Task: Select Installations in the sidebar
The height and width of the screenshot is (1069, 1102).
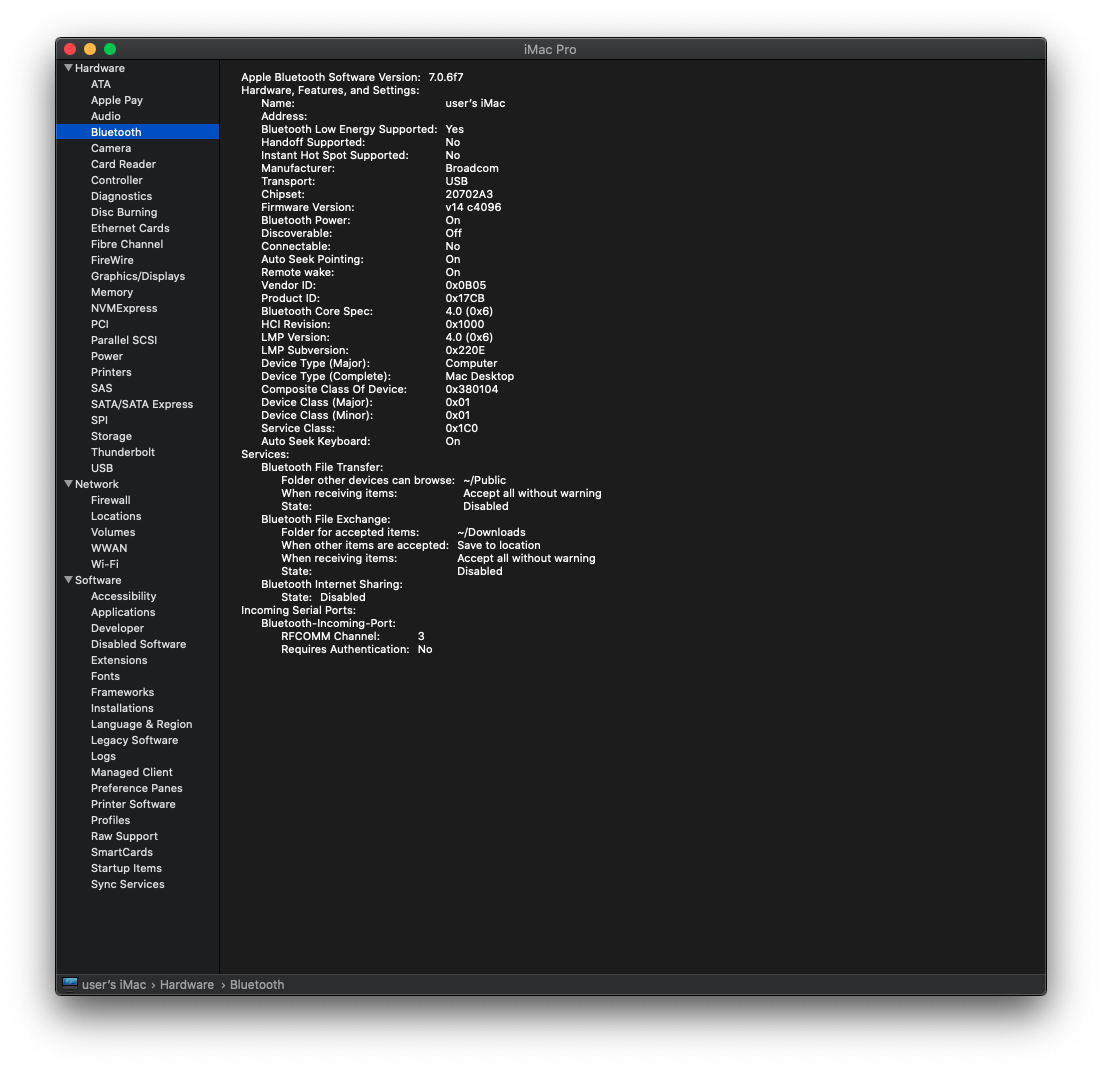Action: [x=122, y=708]
